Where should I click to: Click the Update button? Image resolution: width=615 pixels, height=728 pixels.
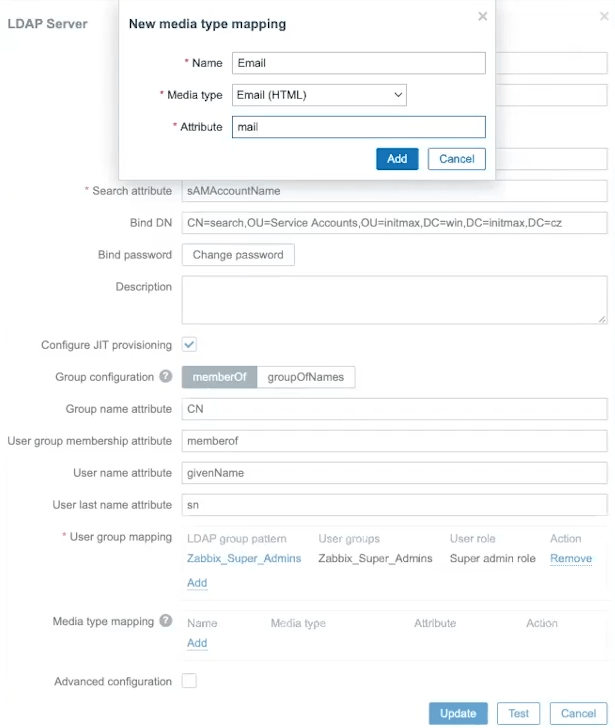pyautogui.click(x=458, y=713)
